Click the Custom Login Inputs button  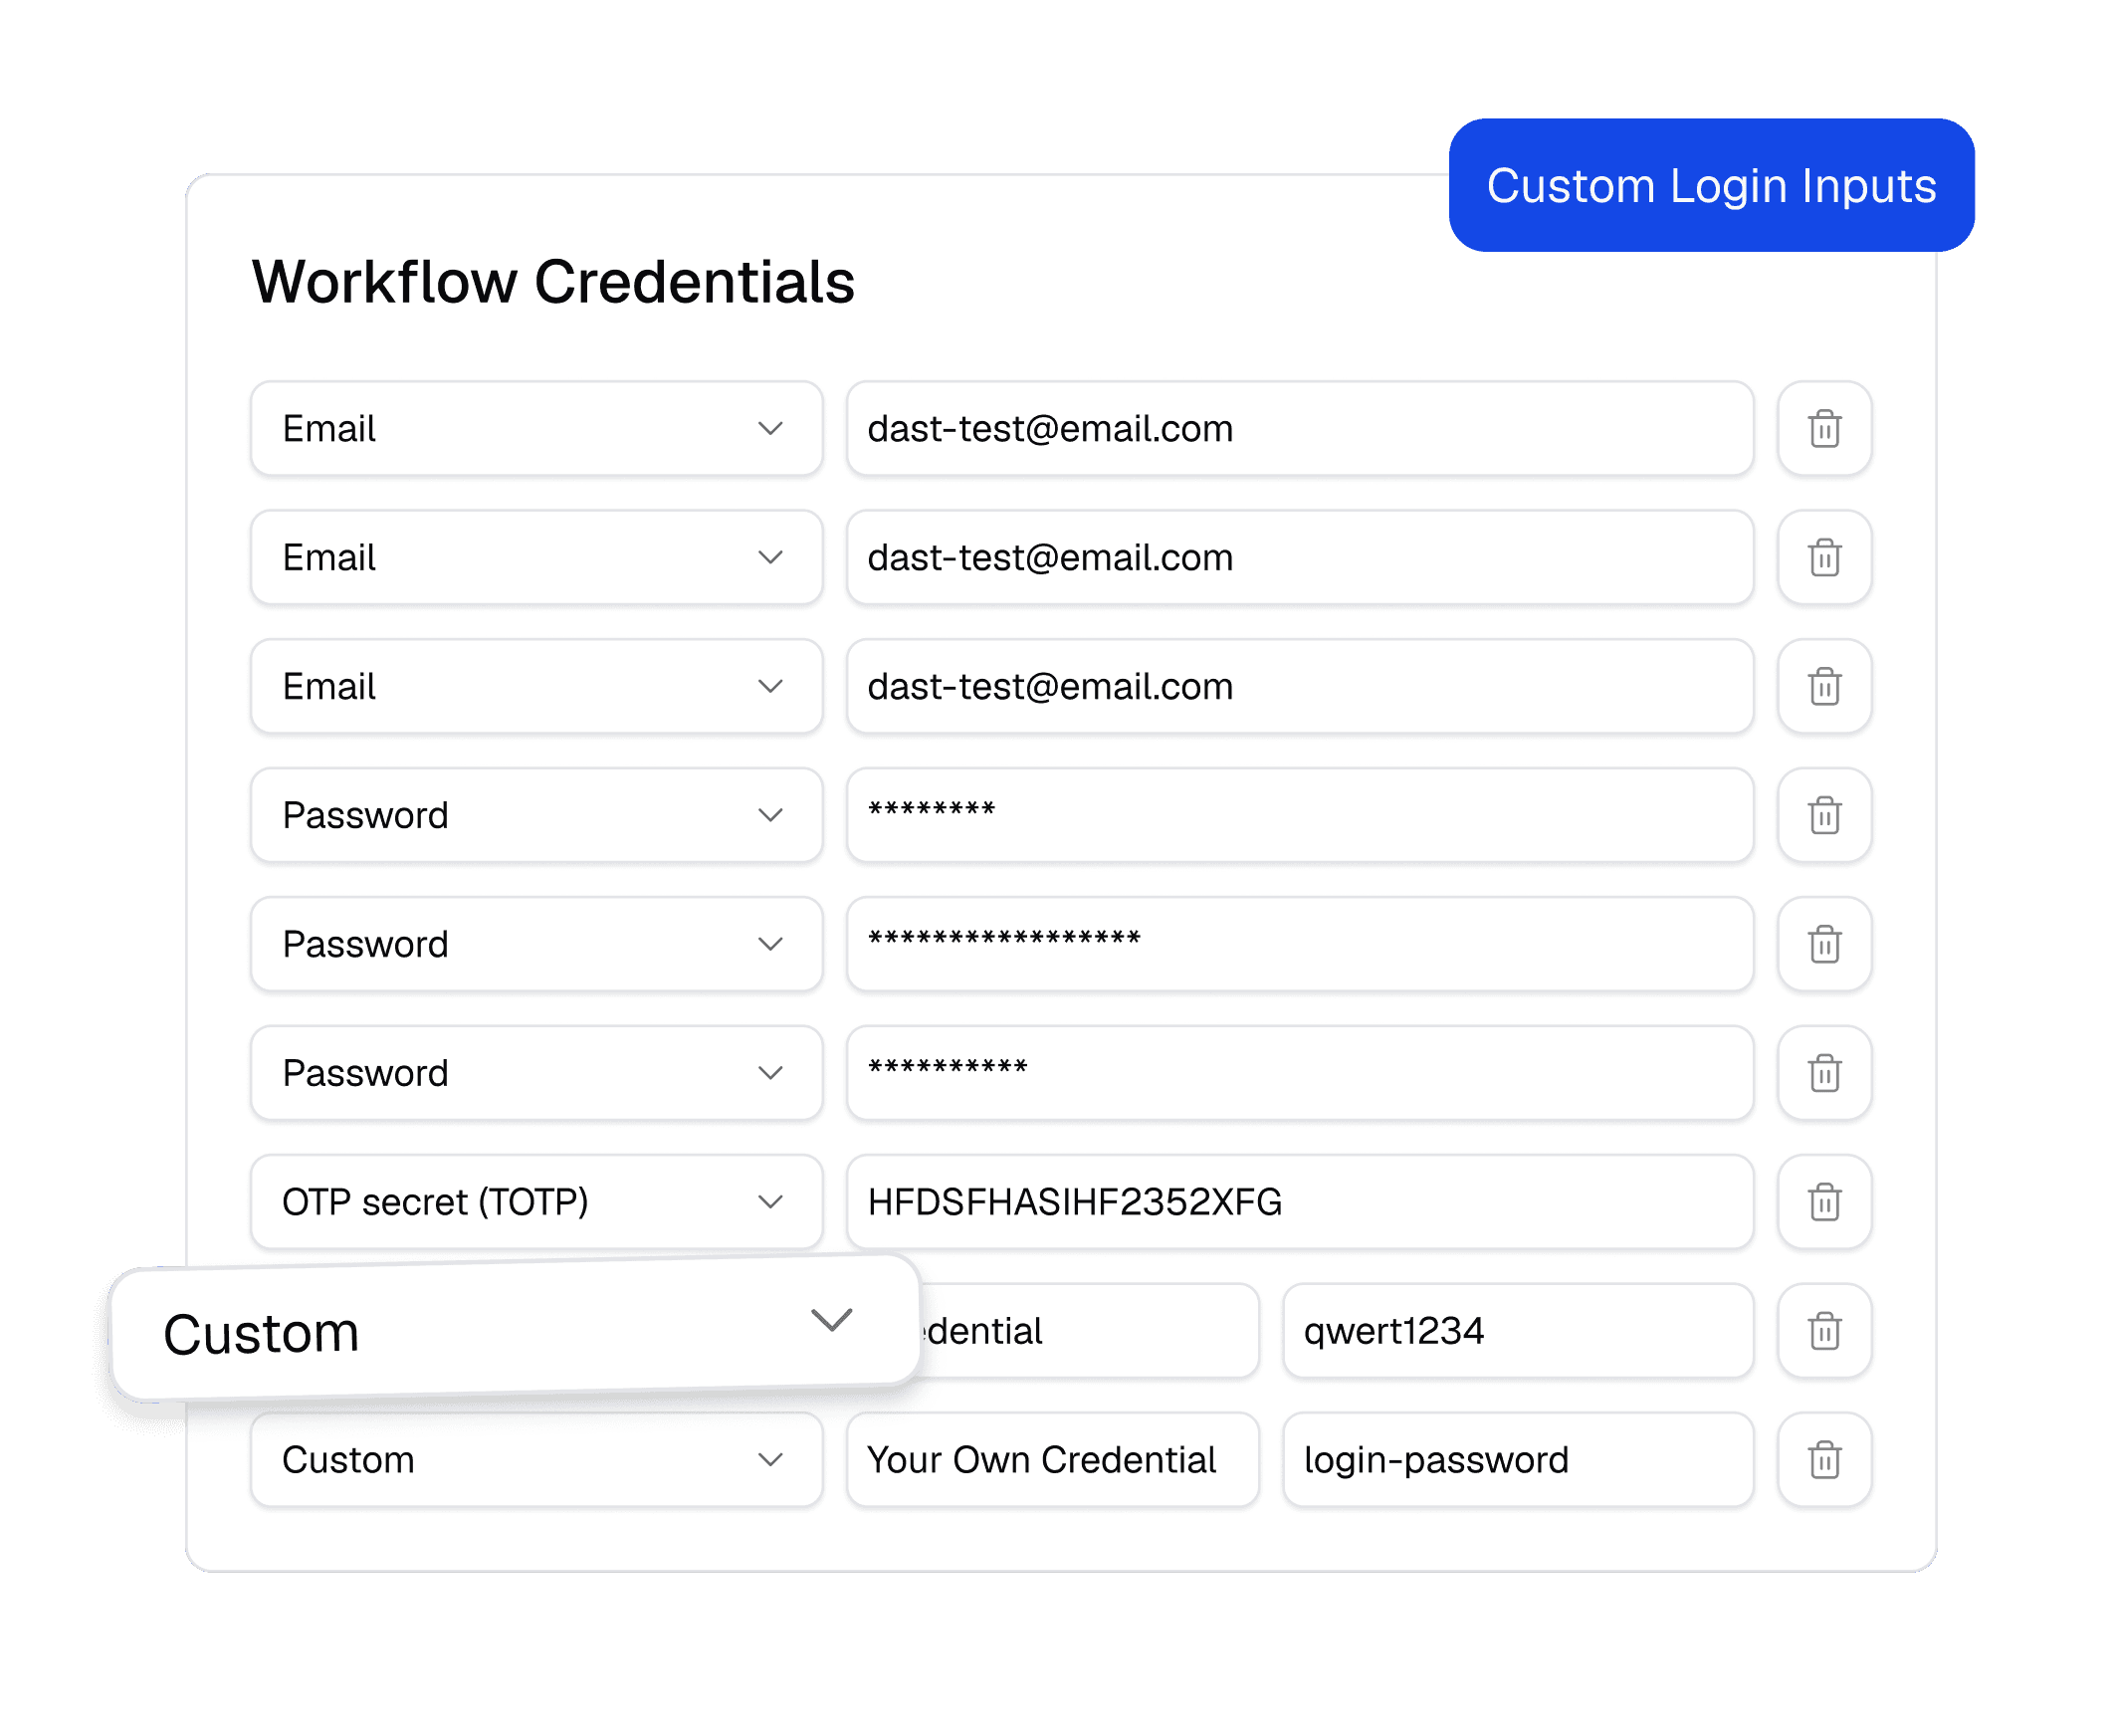pos(1711,185)
